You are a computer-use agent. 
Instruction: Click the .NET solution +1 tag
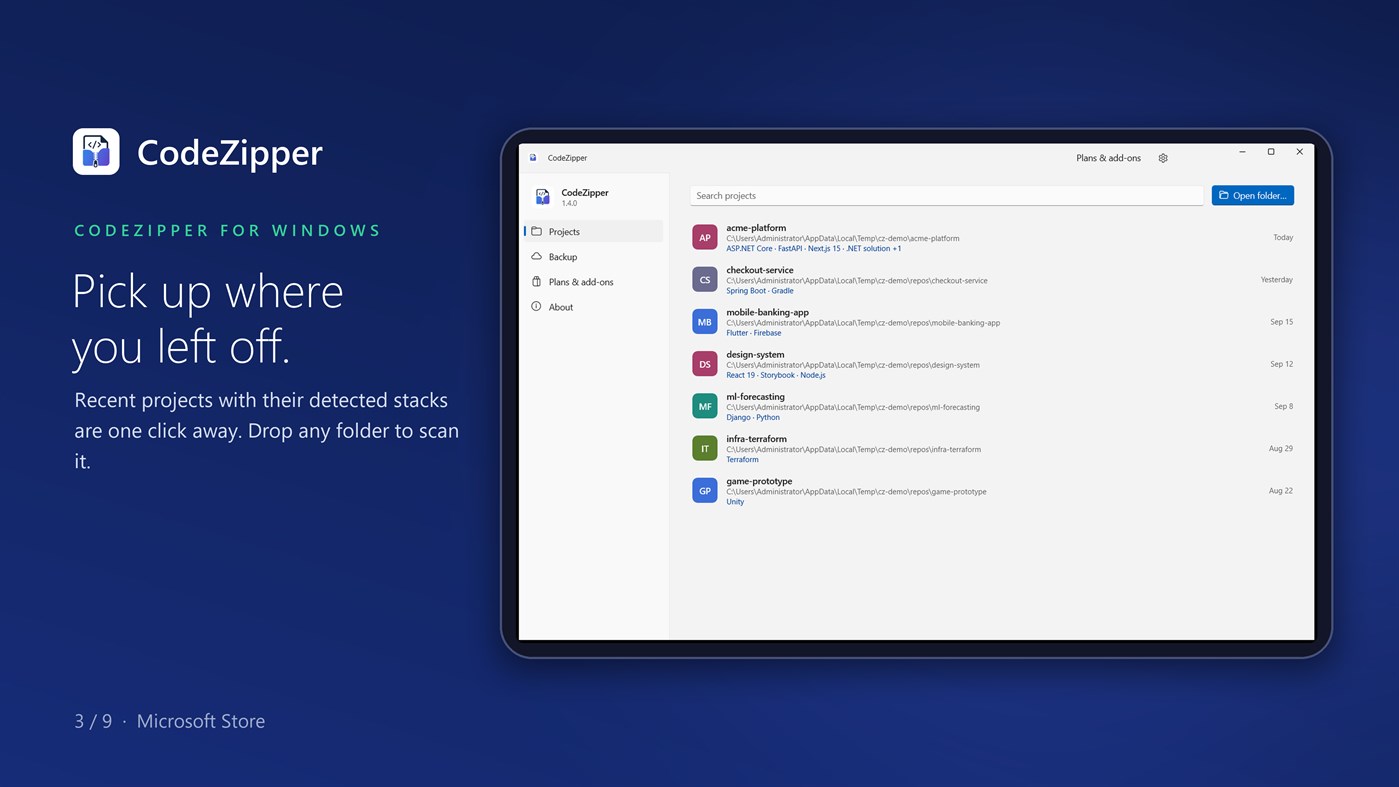(874, 248)
